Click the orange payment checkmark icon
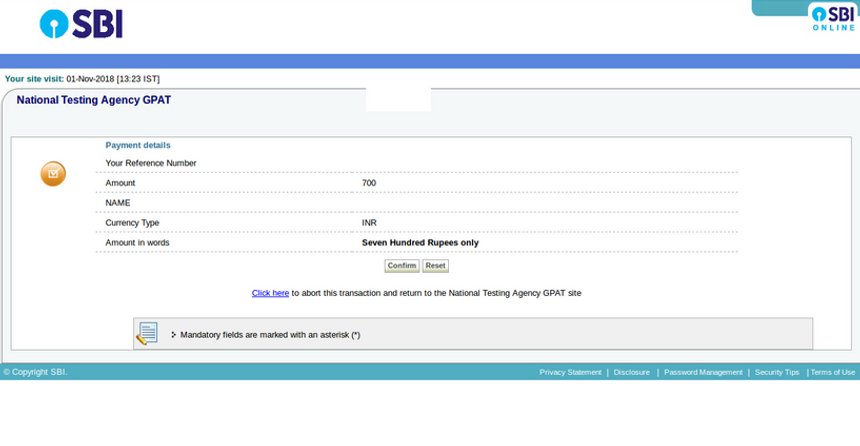This screenshot has width=860, height=446. [x=53, y=174]
